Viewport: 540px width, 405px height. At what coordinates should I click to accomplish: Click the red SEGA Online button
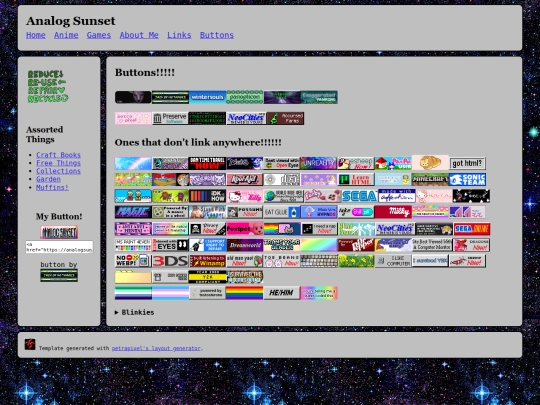click(x=471, y=229)
